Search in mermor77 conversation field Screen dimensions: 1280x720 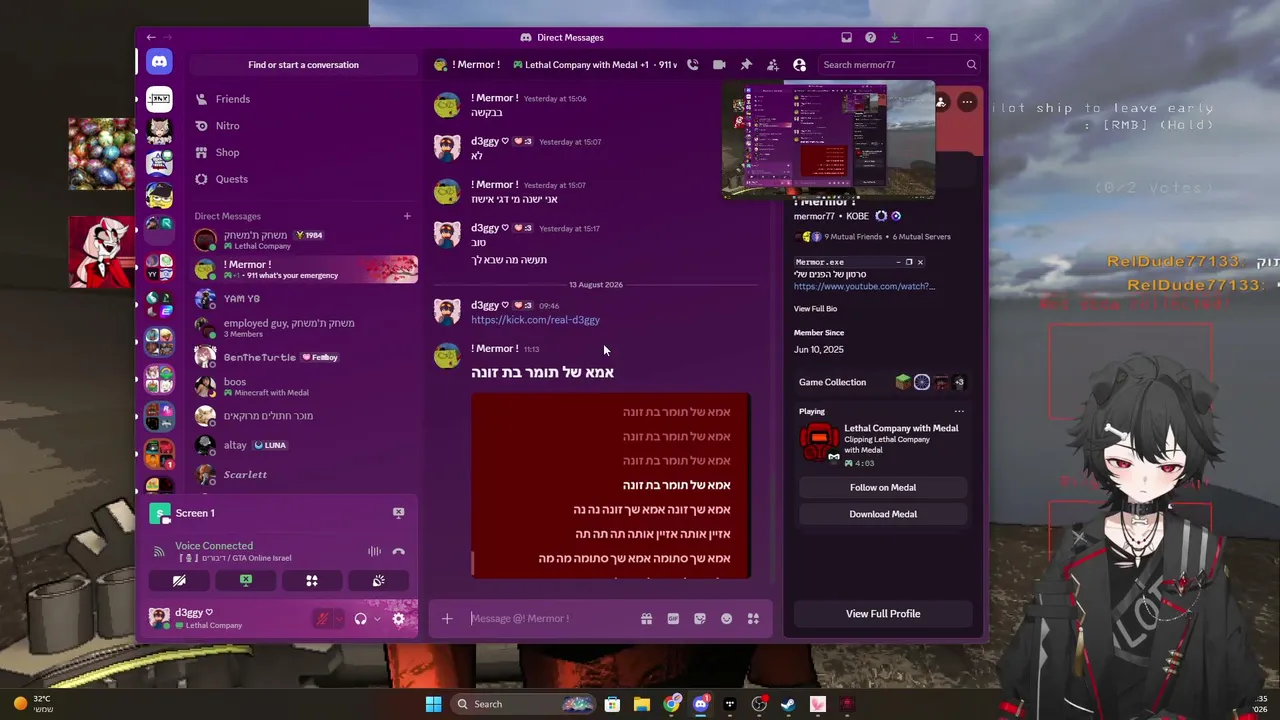(x=898, y=65)
